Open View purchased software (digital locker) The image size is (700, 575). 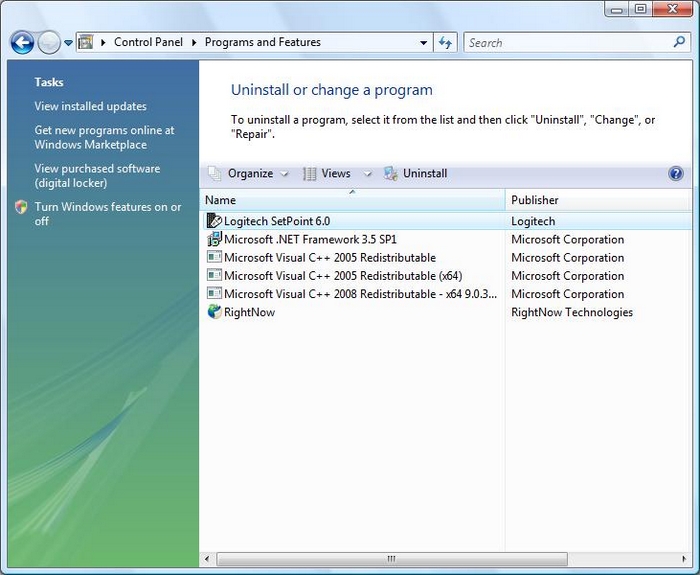[97, 175]
